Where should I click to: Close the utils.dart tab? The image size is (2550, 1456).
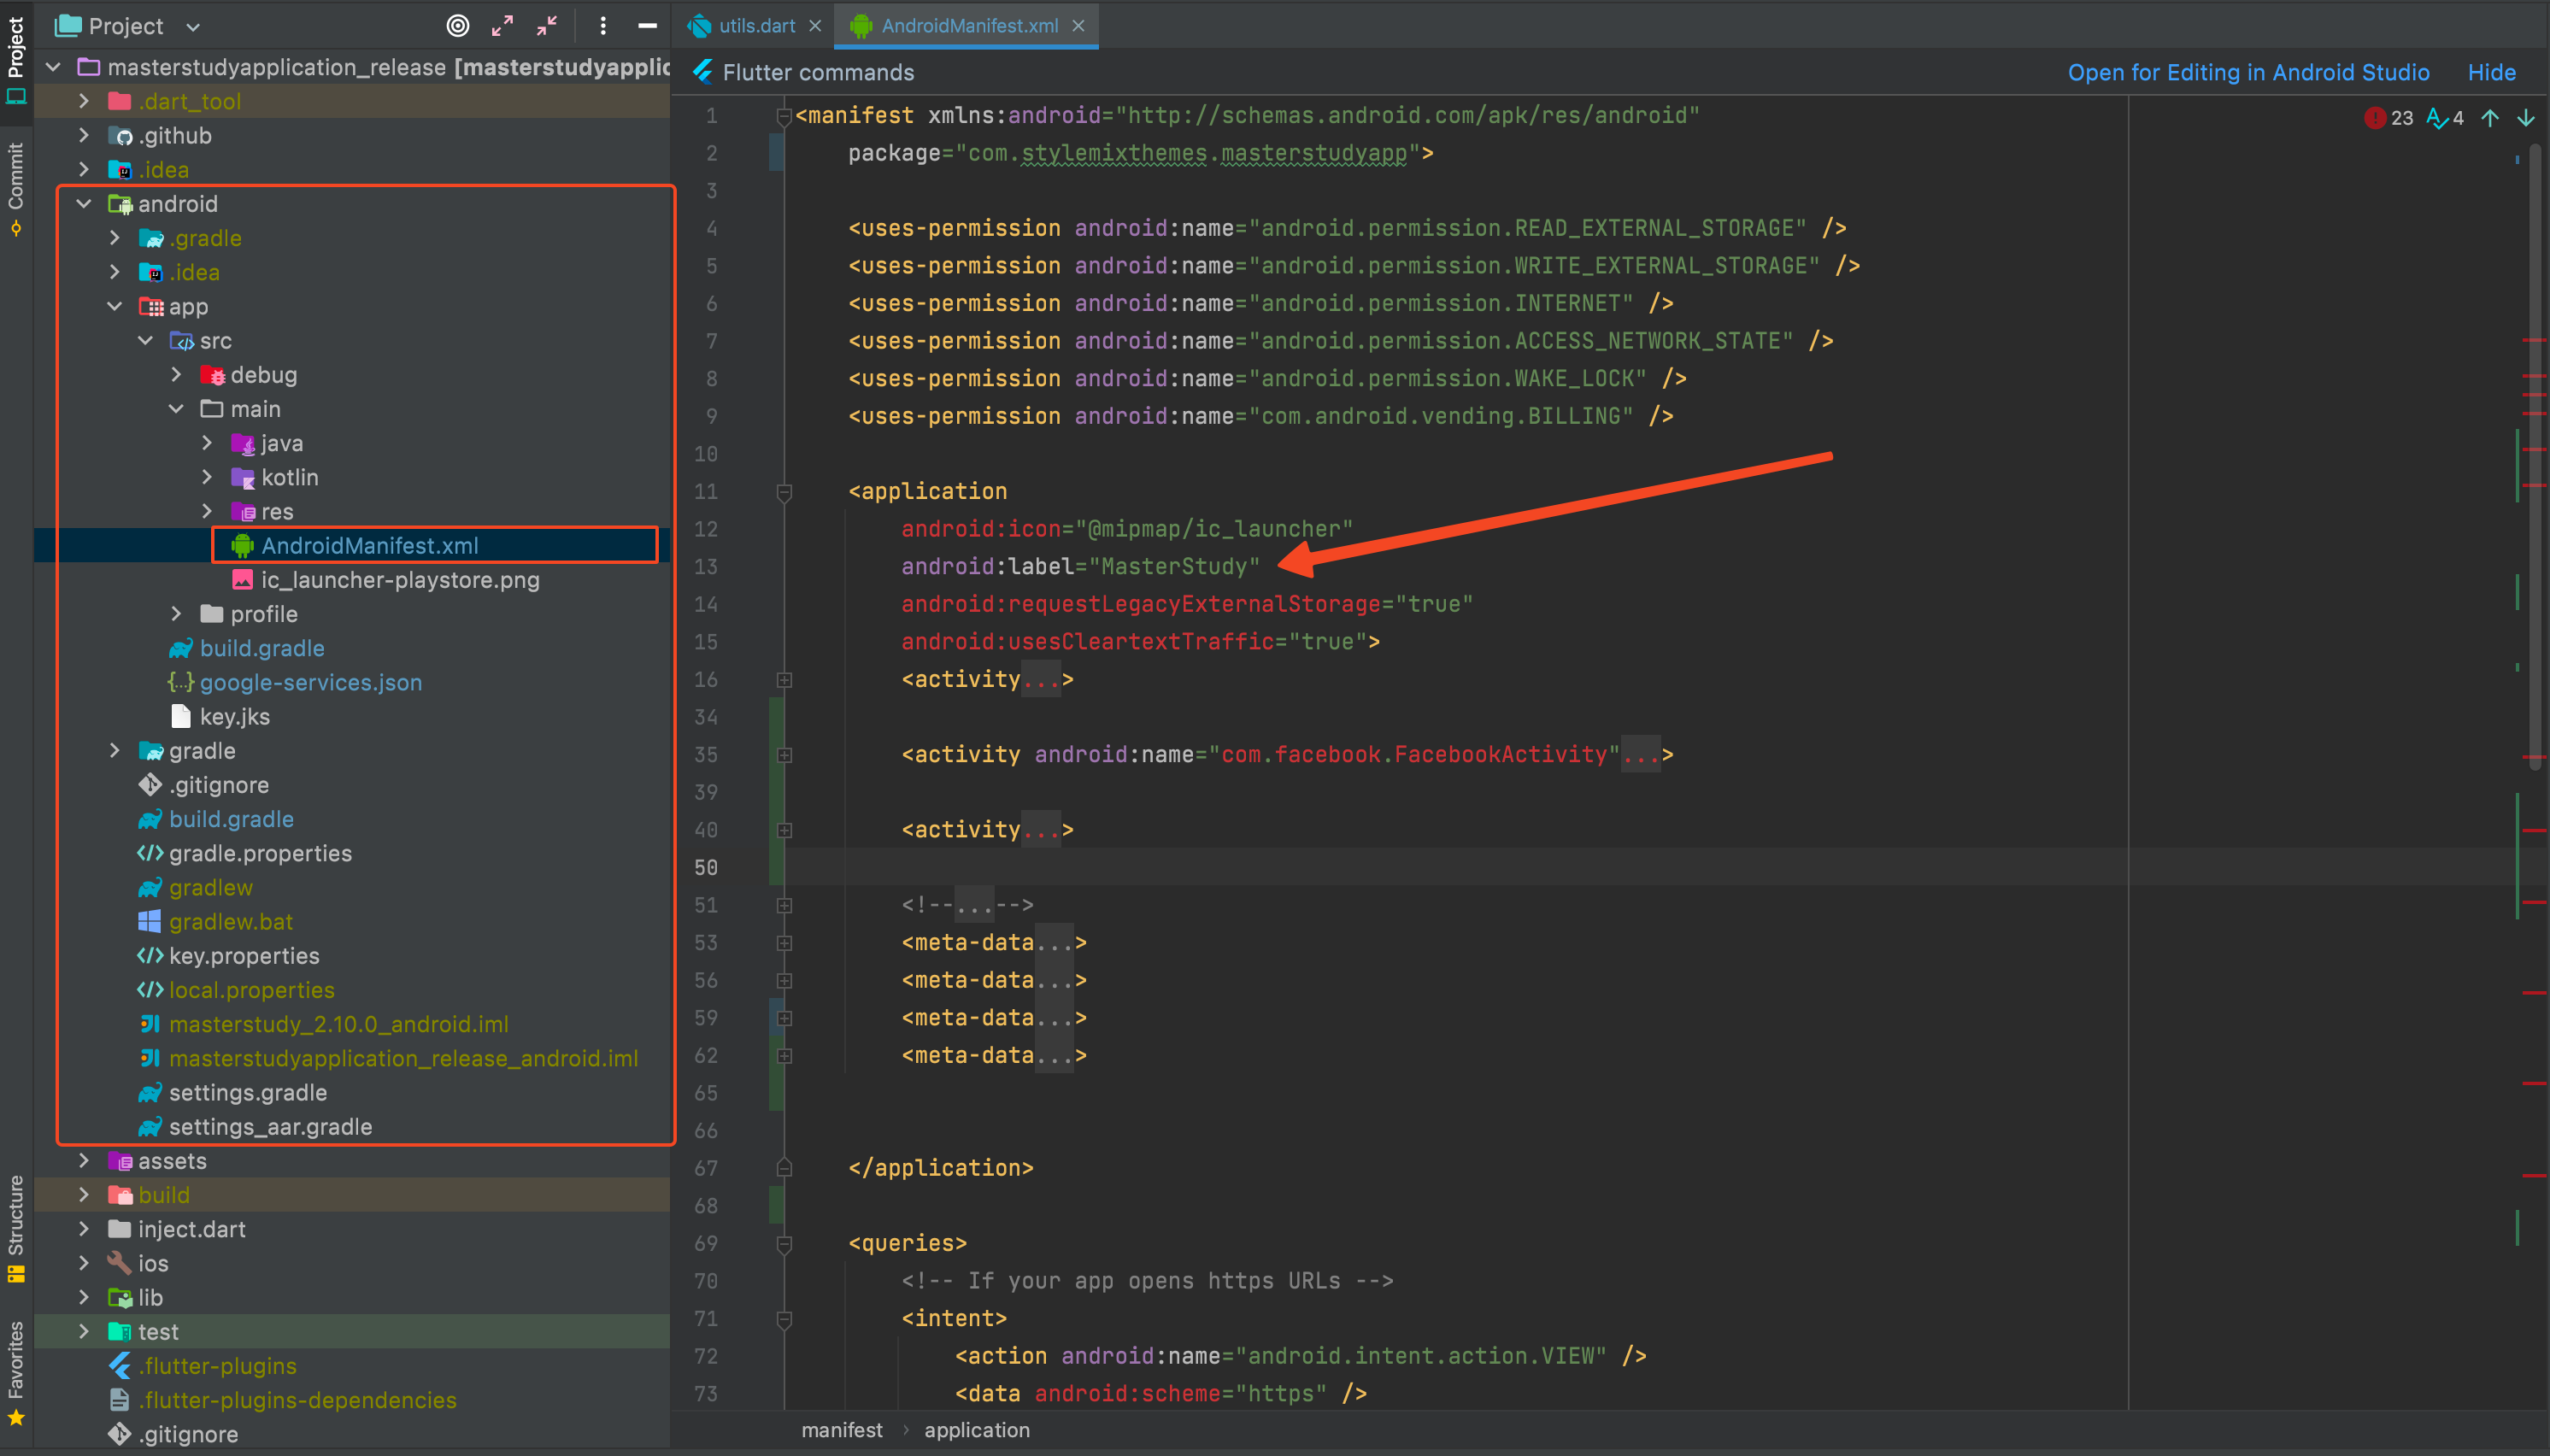coord(815,26)
